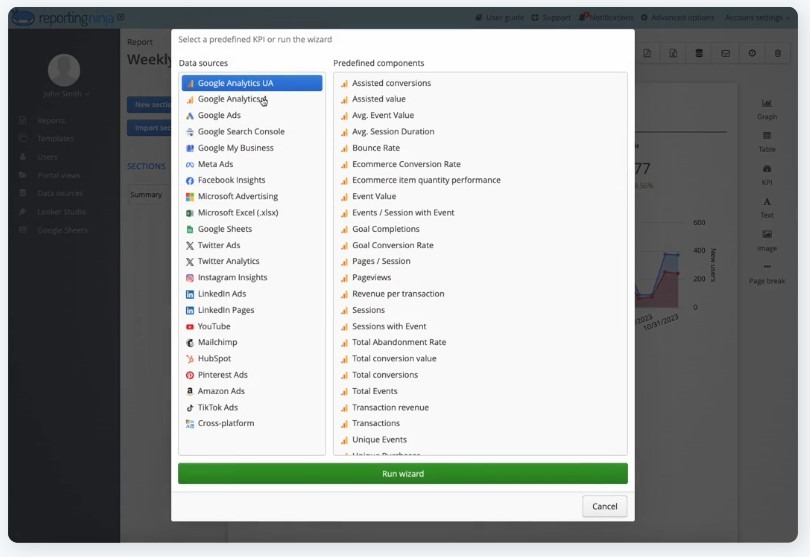Choose Google Sheets in data sources list
Image resolution: width=810 pixels, height=557 pixels.
(x=252, y=229)
